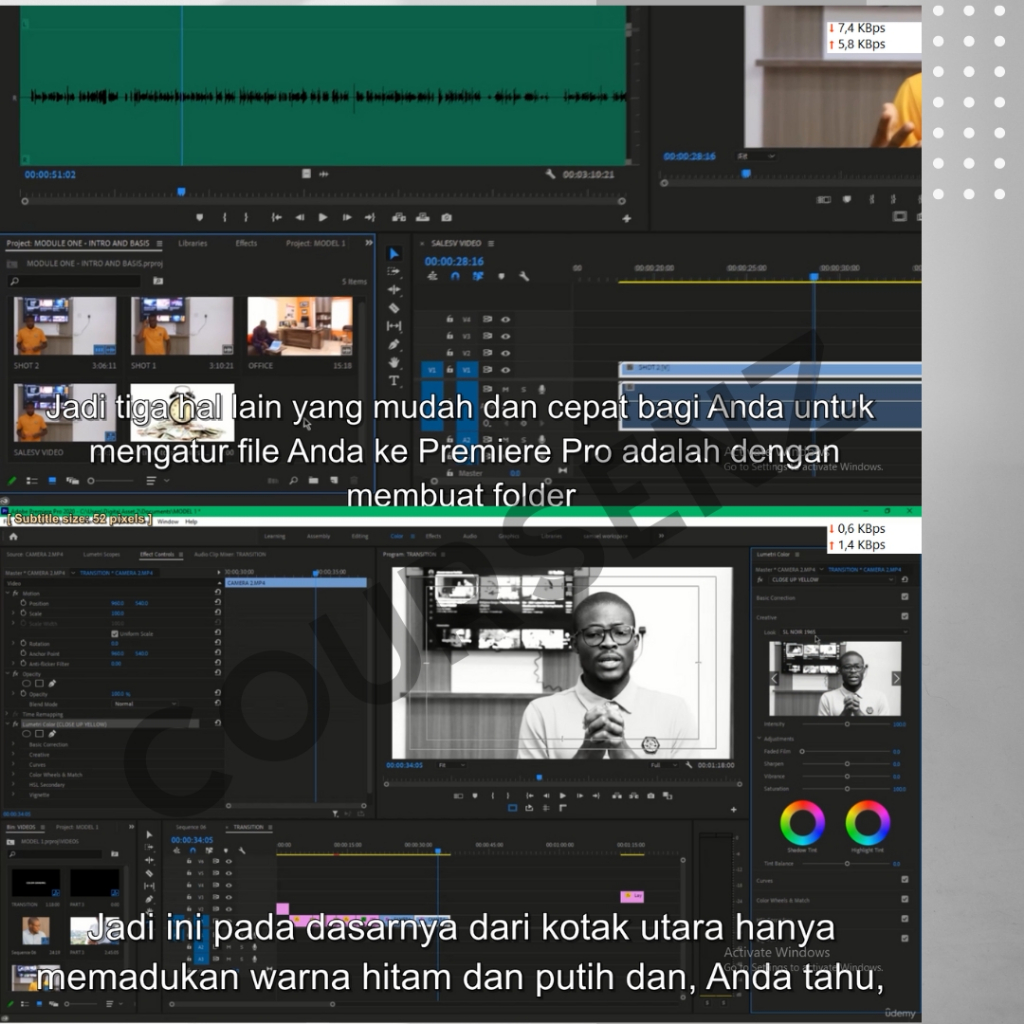This screenshot has width=1024, height=1024.
Task: Toggle the Creative section checkbox in Lumetri Color
Action: pyautogui.click(x=904, y=617)
